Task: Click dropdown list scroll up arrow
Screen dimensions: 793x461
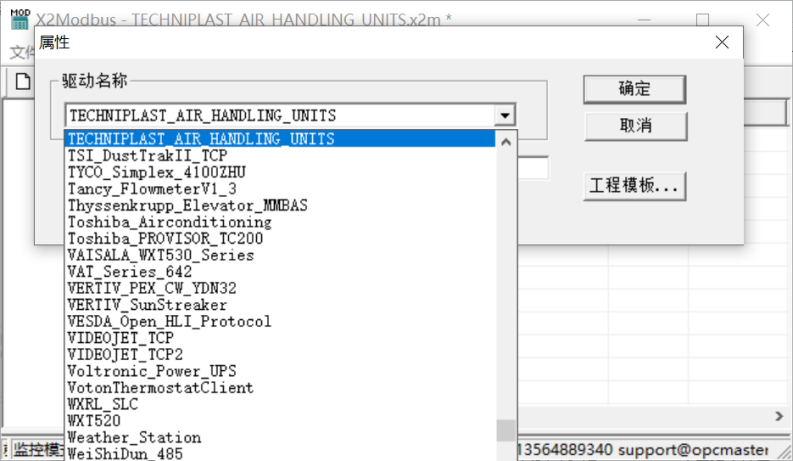Action: click(x=506, y=142)
